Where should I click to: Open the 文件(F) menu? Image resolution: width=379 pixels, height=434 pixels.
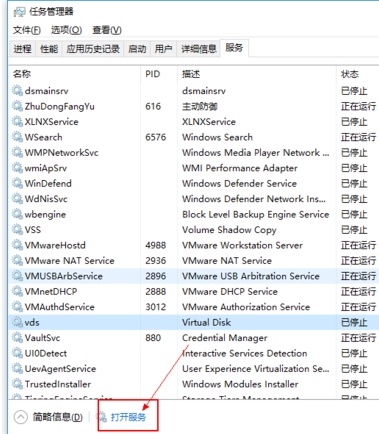point(27,30)
